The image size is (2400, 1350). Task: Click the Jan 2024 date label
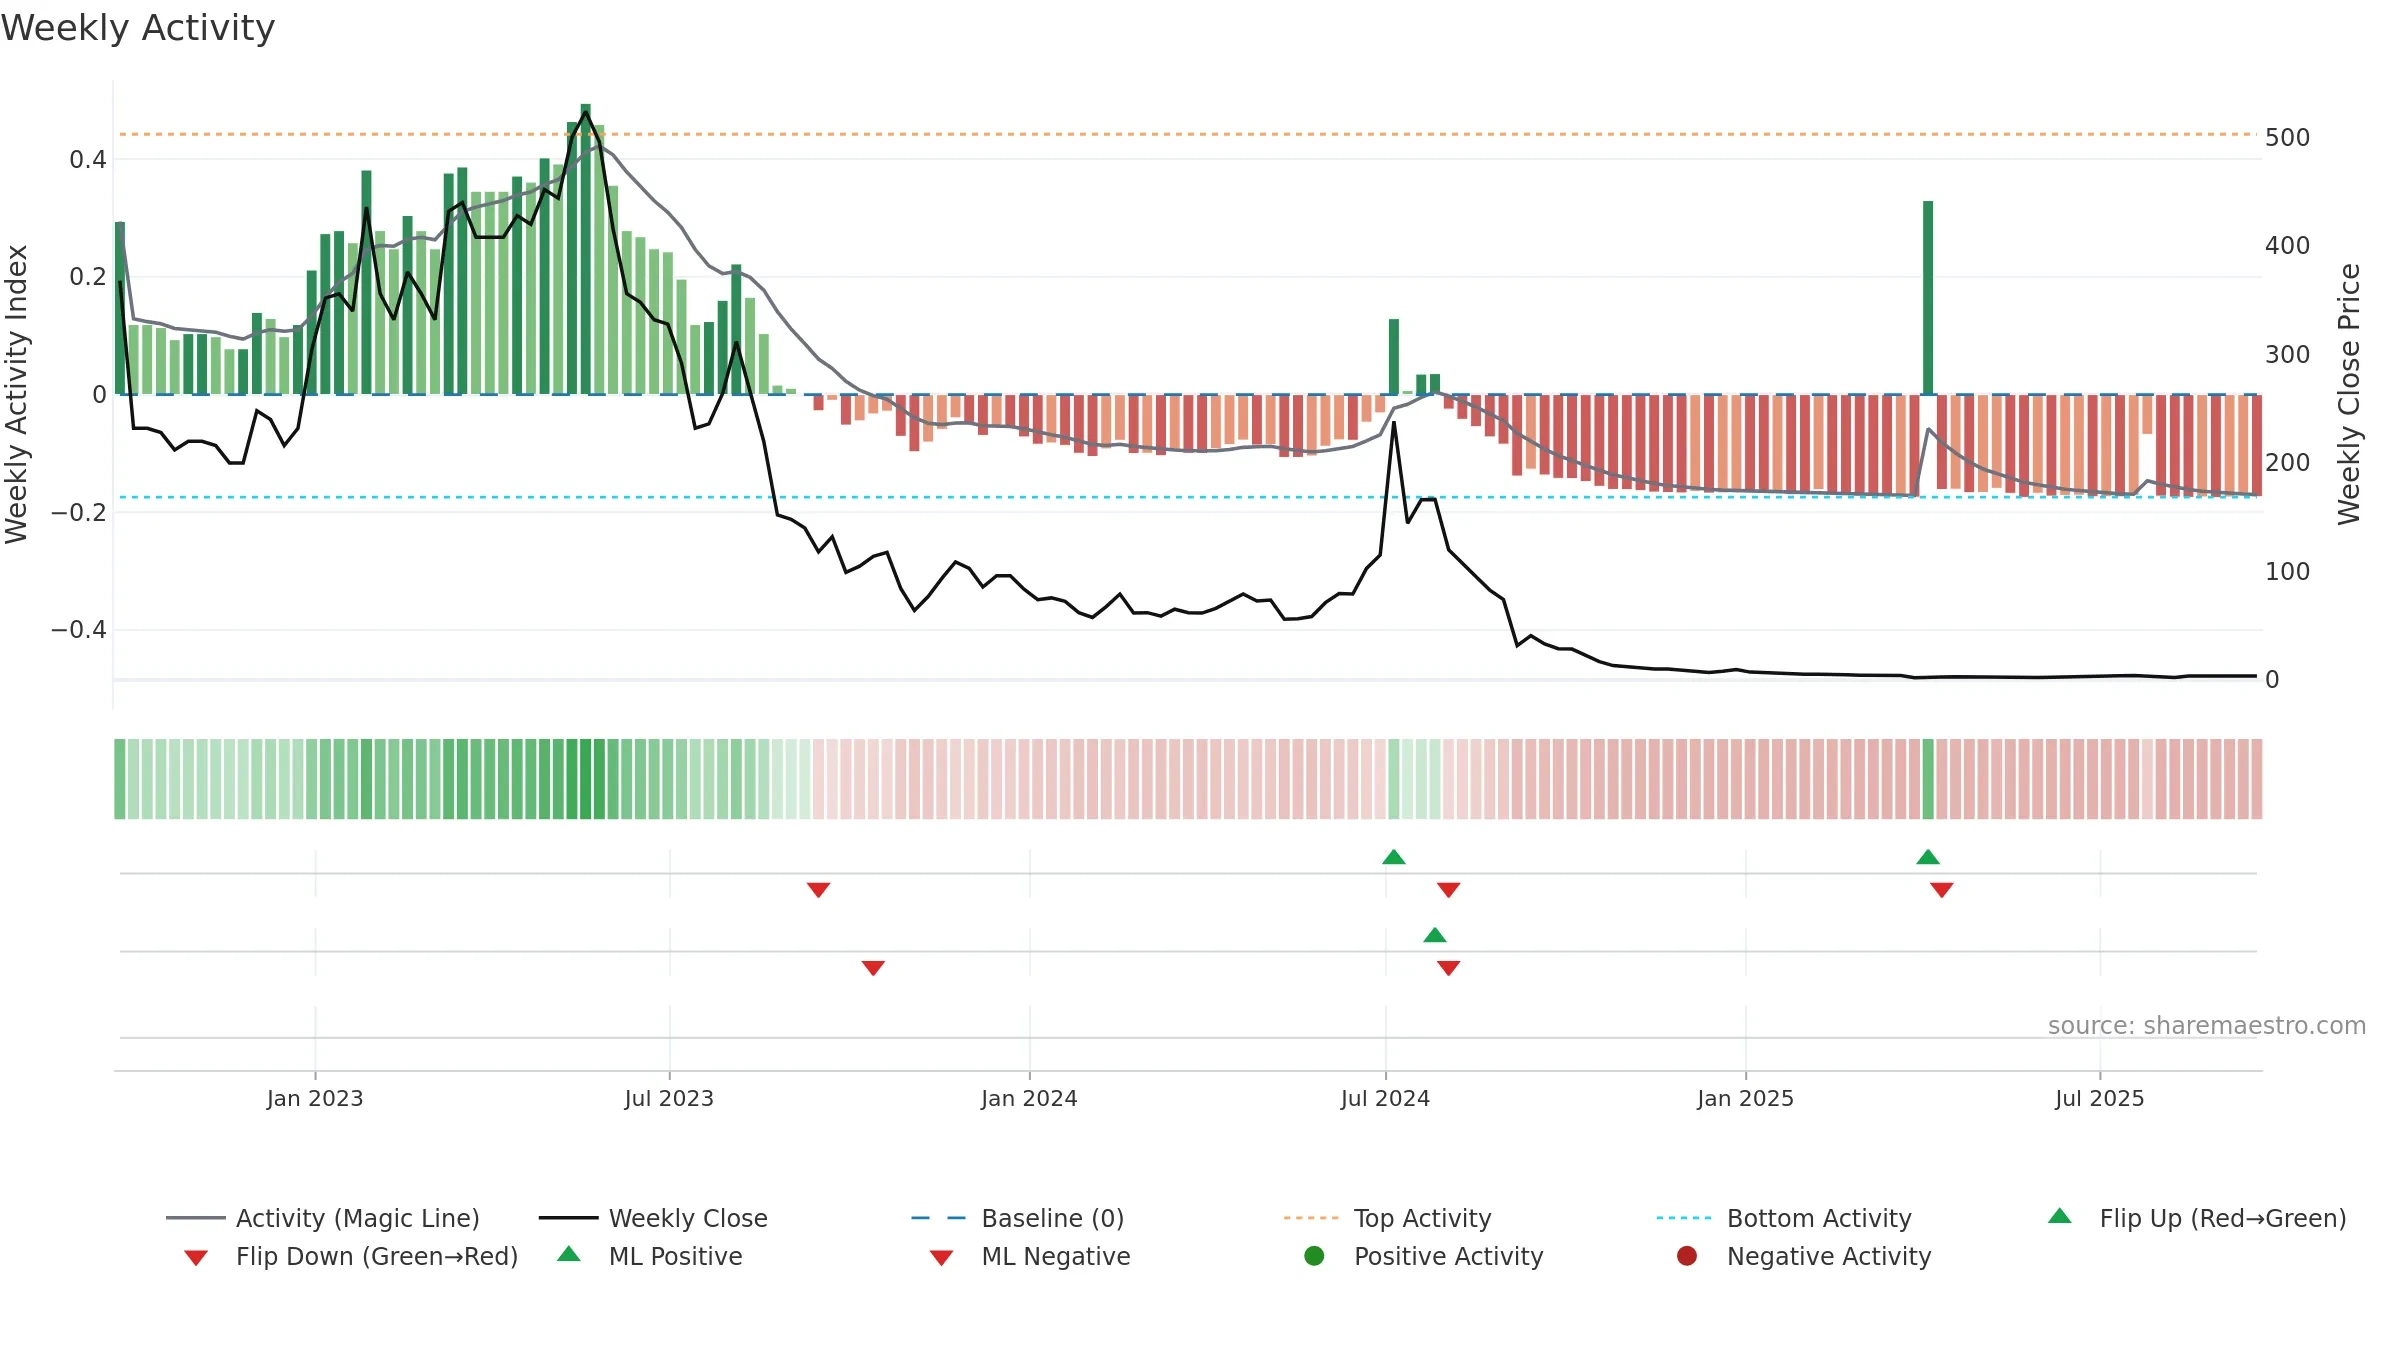[x=1029, y=1098]
